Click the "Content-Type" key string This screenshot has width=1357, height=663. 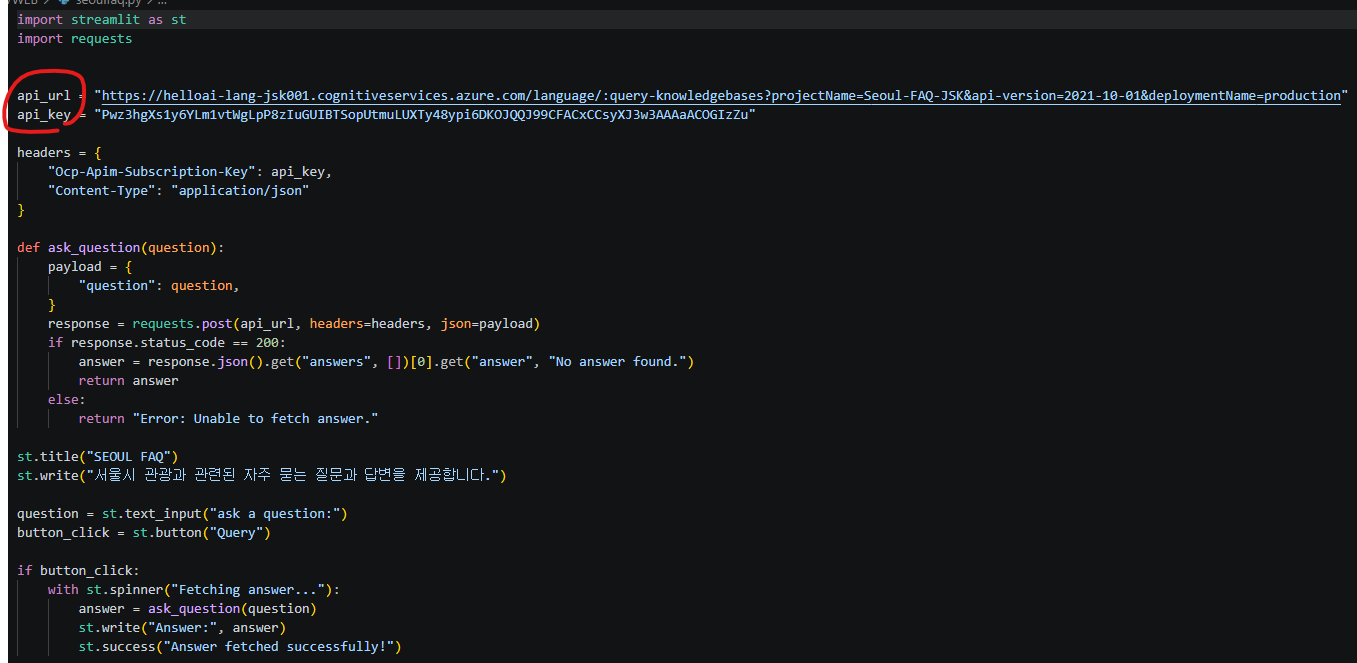click(x=101, y=191)
